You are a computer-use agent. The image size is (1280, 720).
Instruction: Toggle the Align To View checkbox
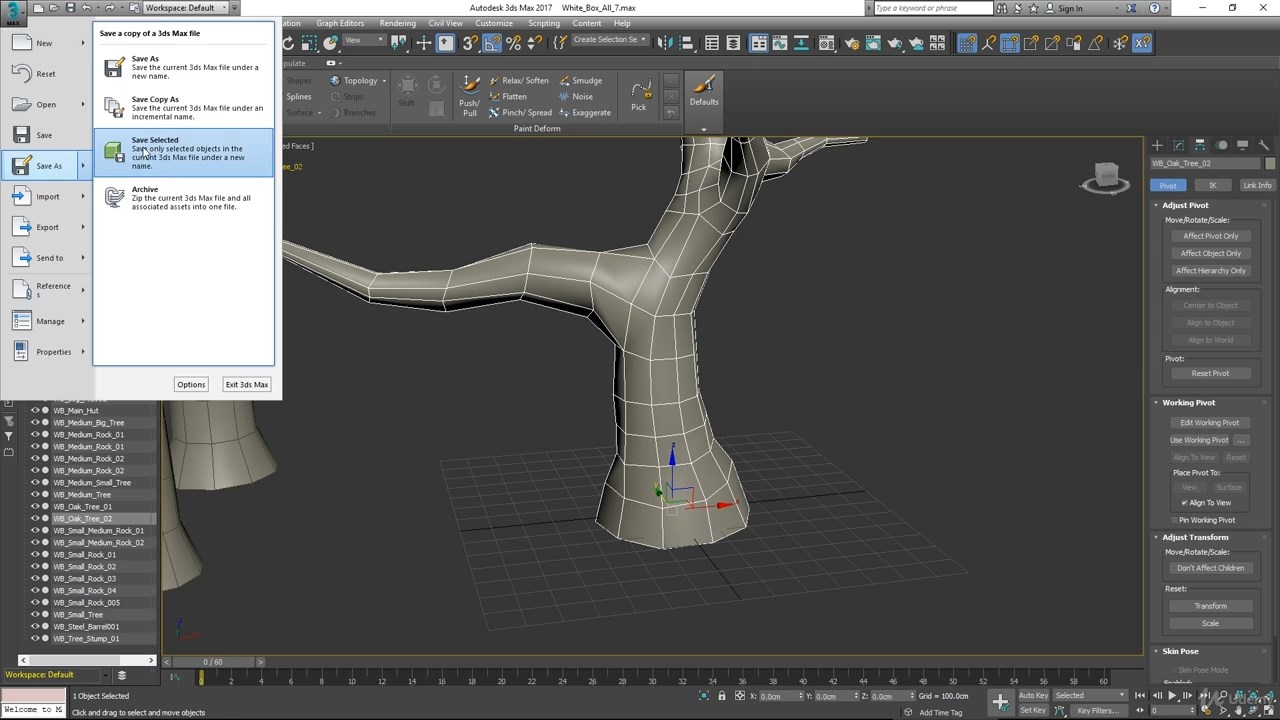(x=1185, y=503)
